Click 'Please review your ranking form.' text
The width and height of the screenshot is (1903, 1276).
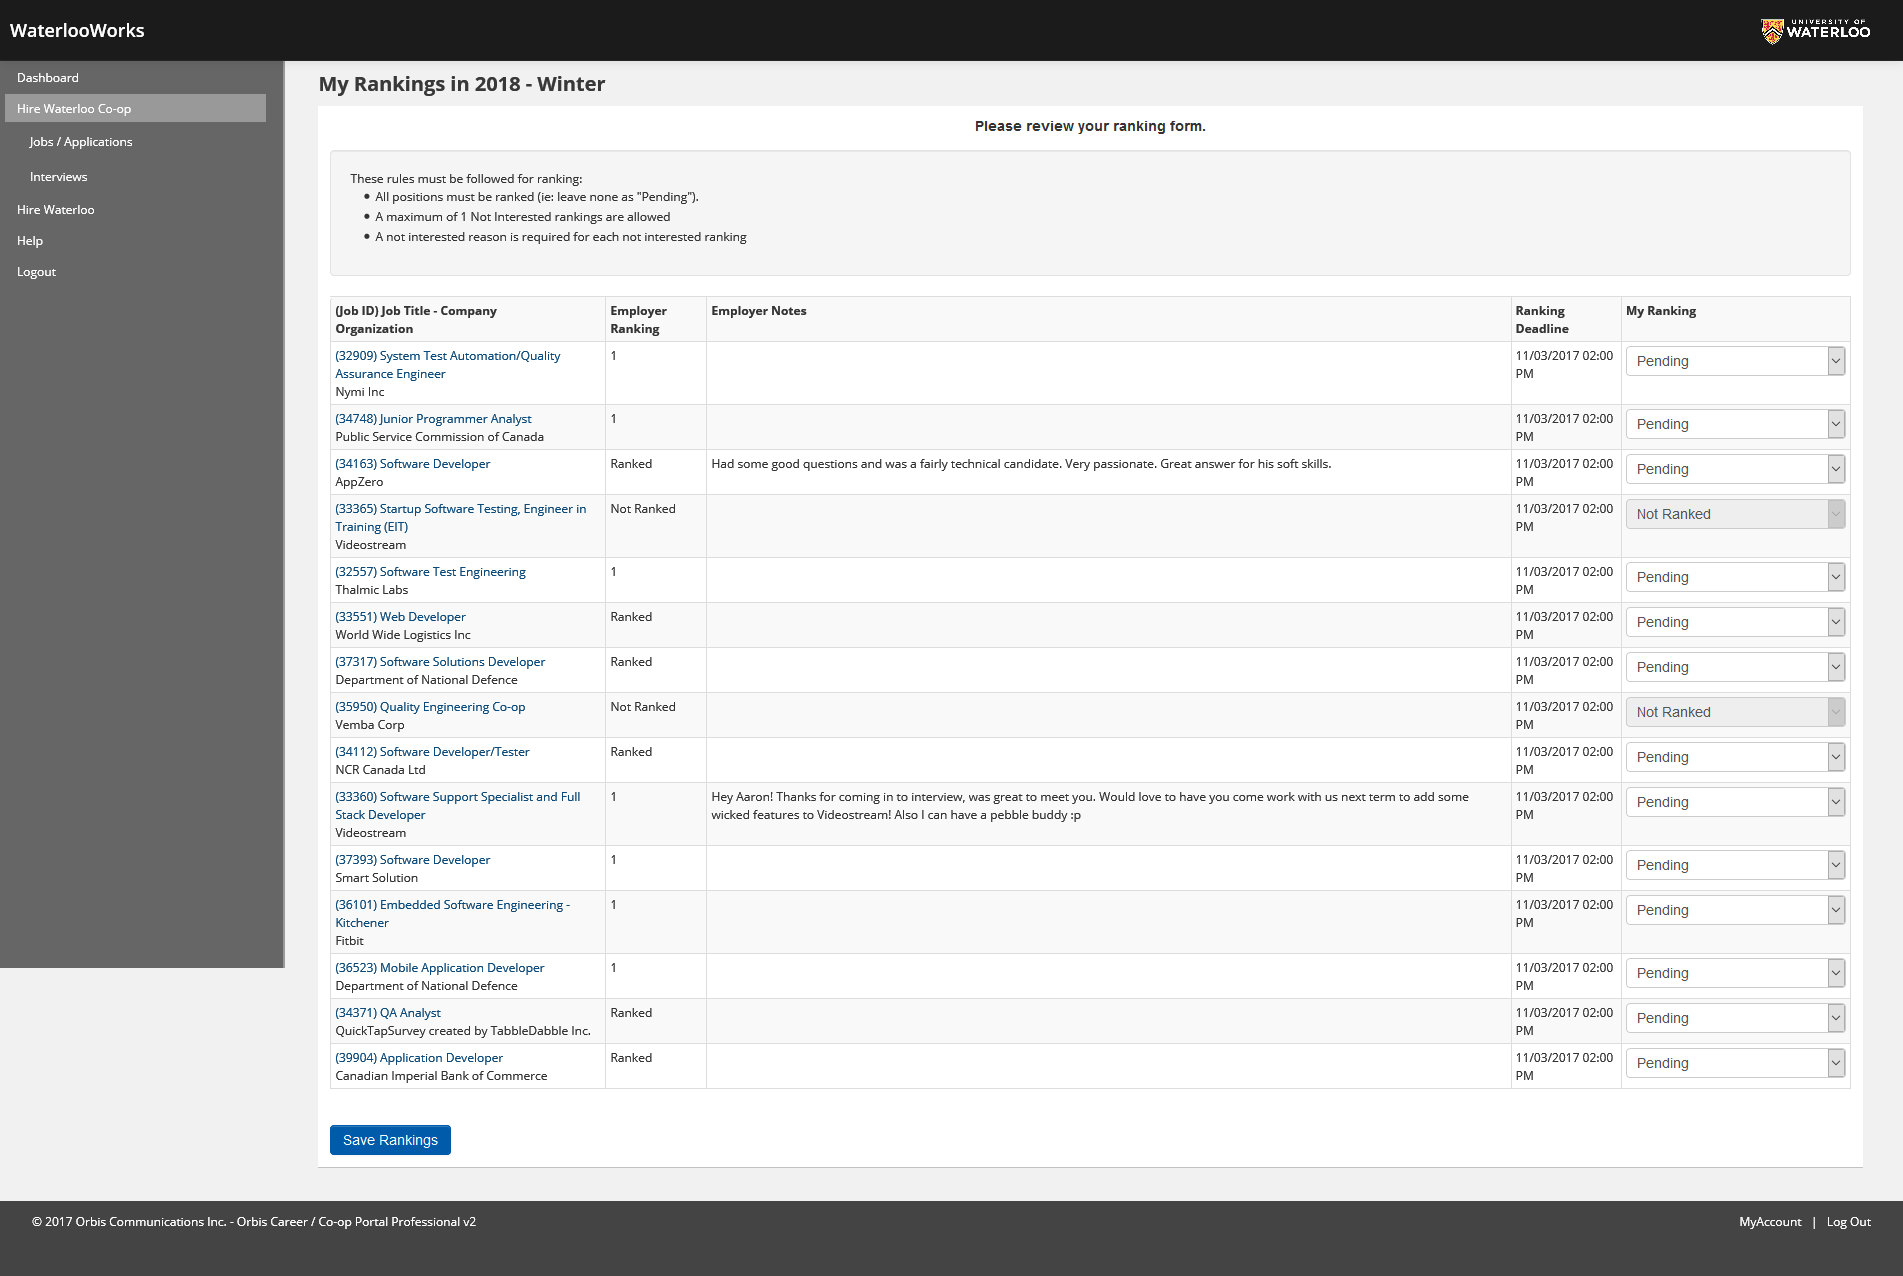point(1090,126)
